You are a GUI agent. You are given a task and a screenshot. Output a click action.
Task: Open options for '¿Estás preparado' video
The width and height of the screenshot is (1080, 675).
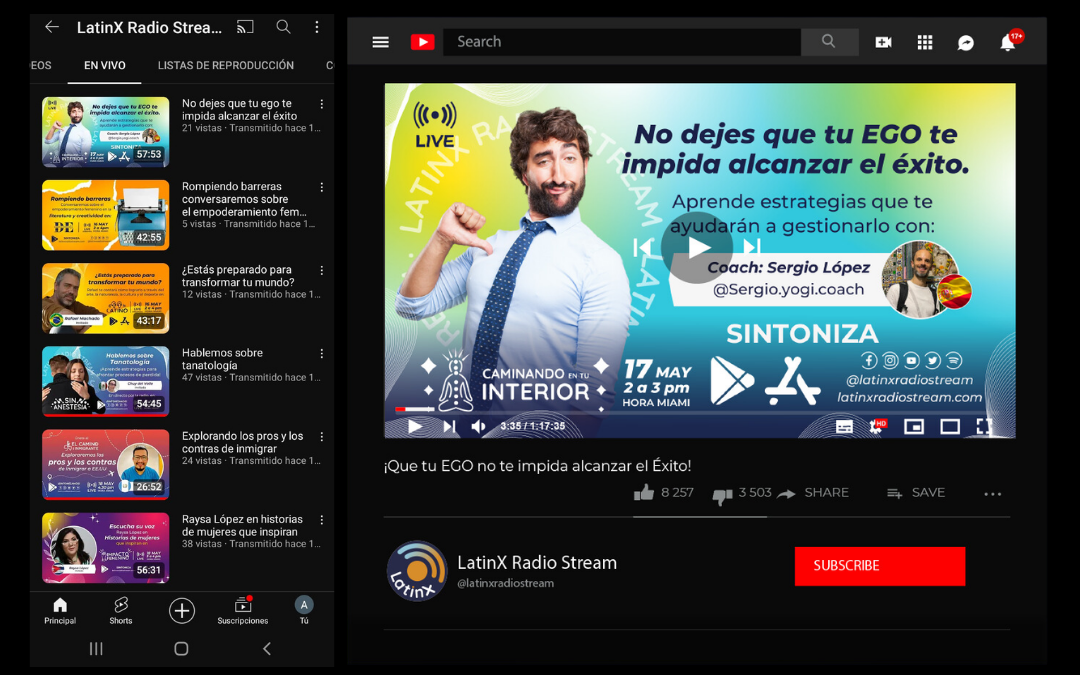(x=322, y=271)
